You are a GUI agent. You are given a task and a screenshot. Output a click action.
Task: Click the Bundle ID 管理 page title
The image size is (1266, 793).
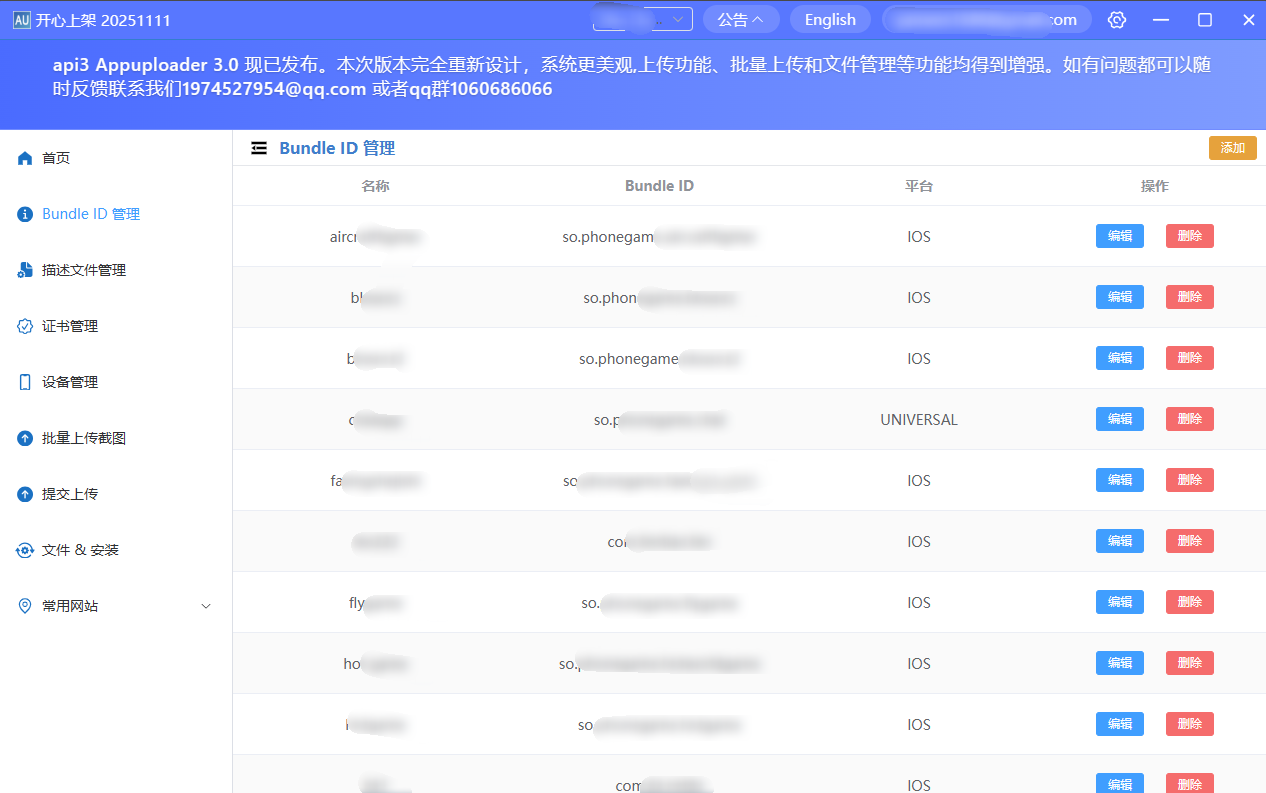[337, 148]
